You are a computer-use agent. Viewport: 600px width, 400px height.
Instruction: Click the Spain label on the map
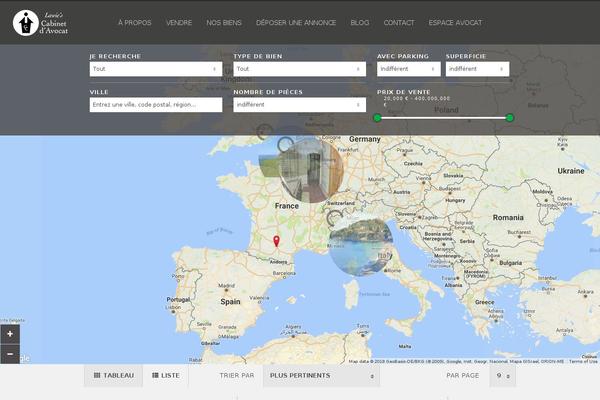tap(230, 302)
